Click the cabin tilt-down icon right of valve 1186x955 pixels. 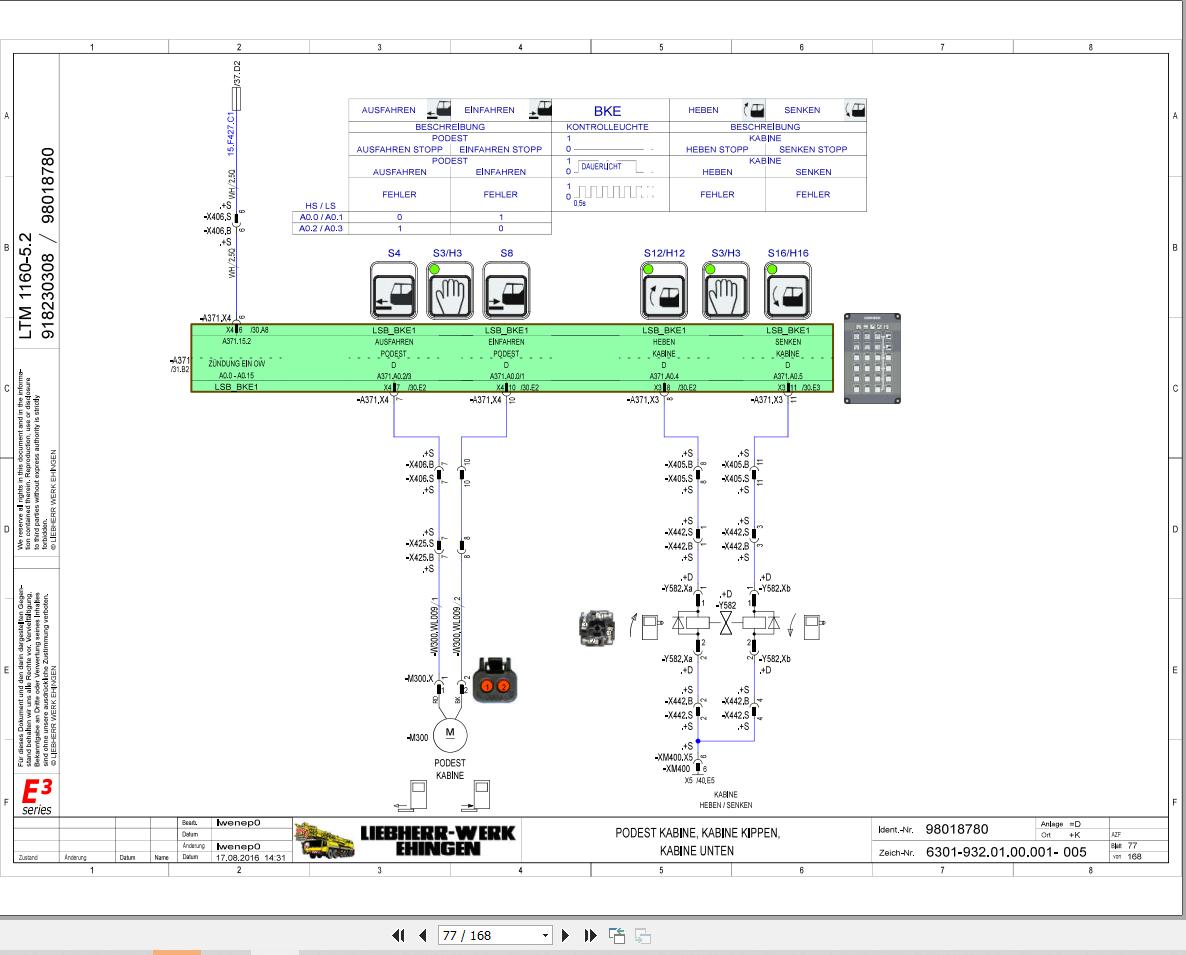pyautogui.click(x=806, y=626)
